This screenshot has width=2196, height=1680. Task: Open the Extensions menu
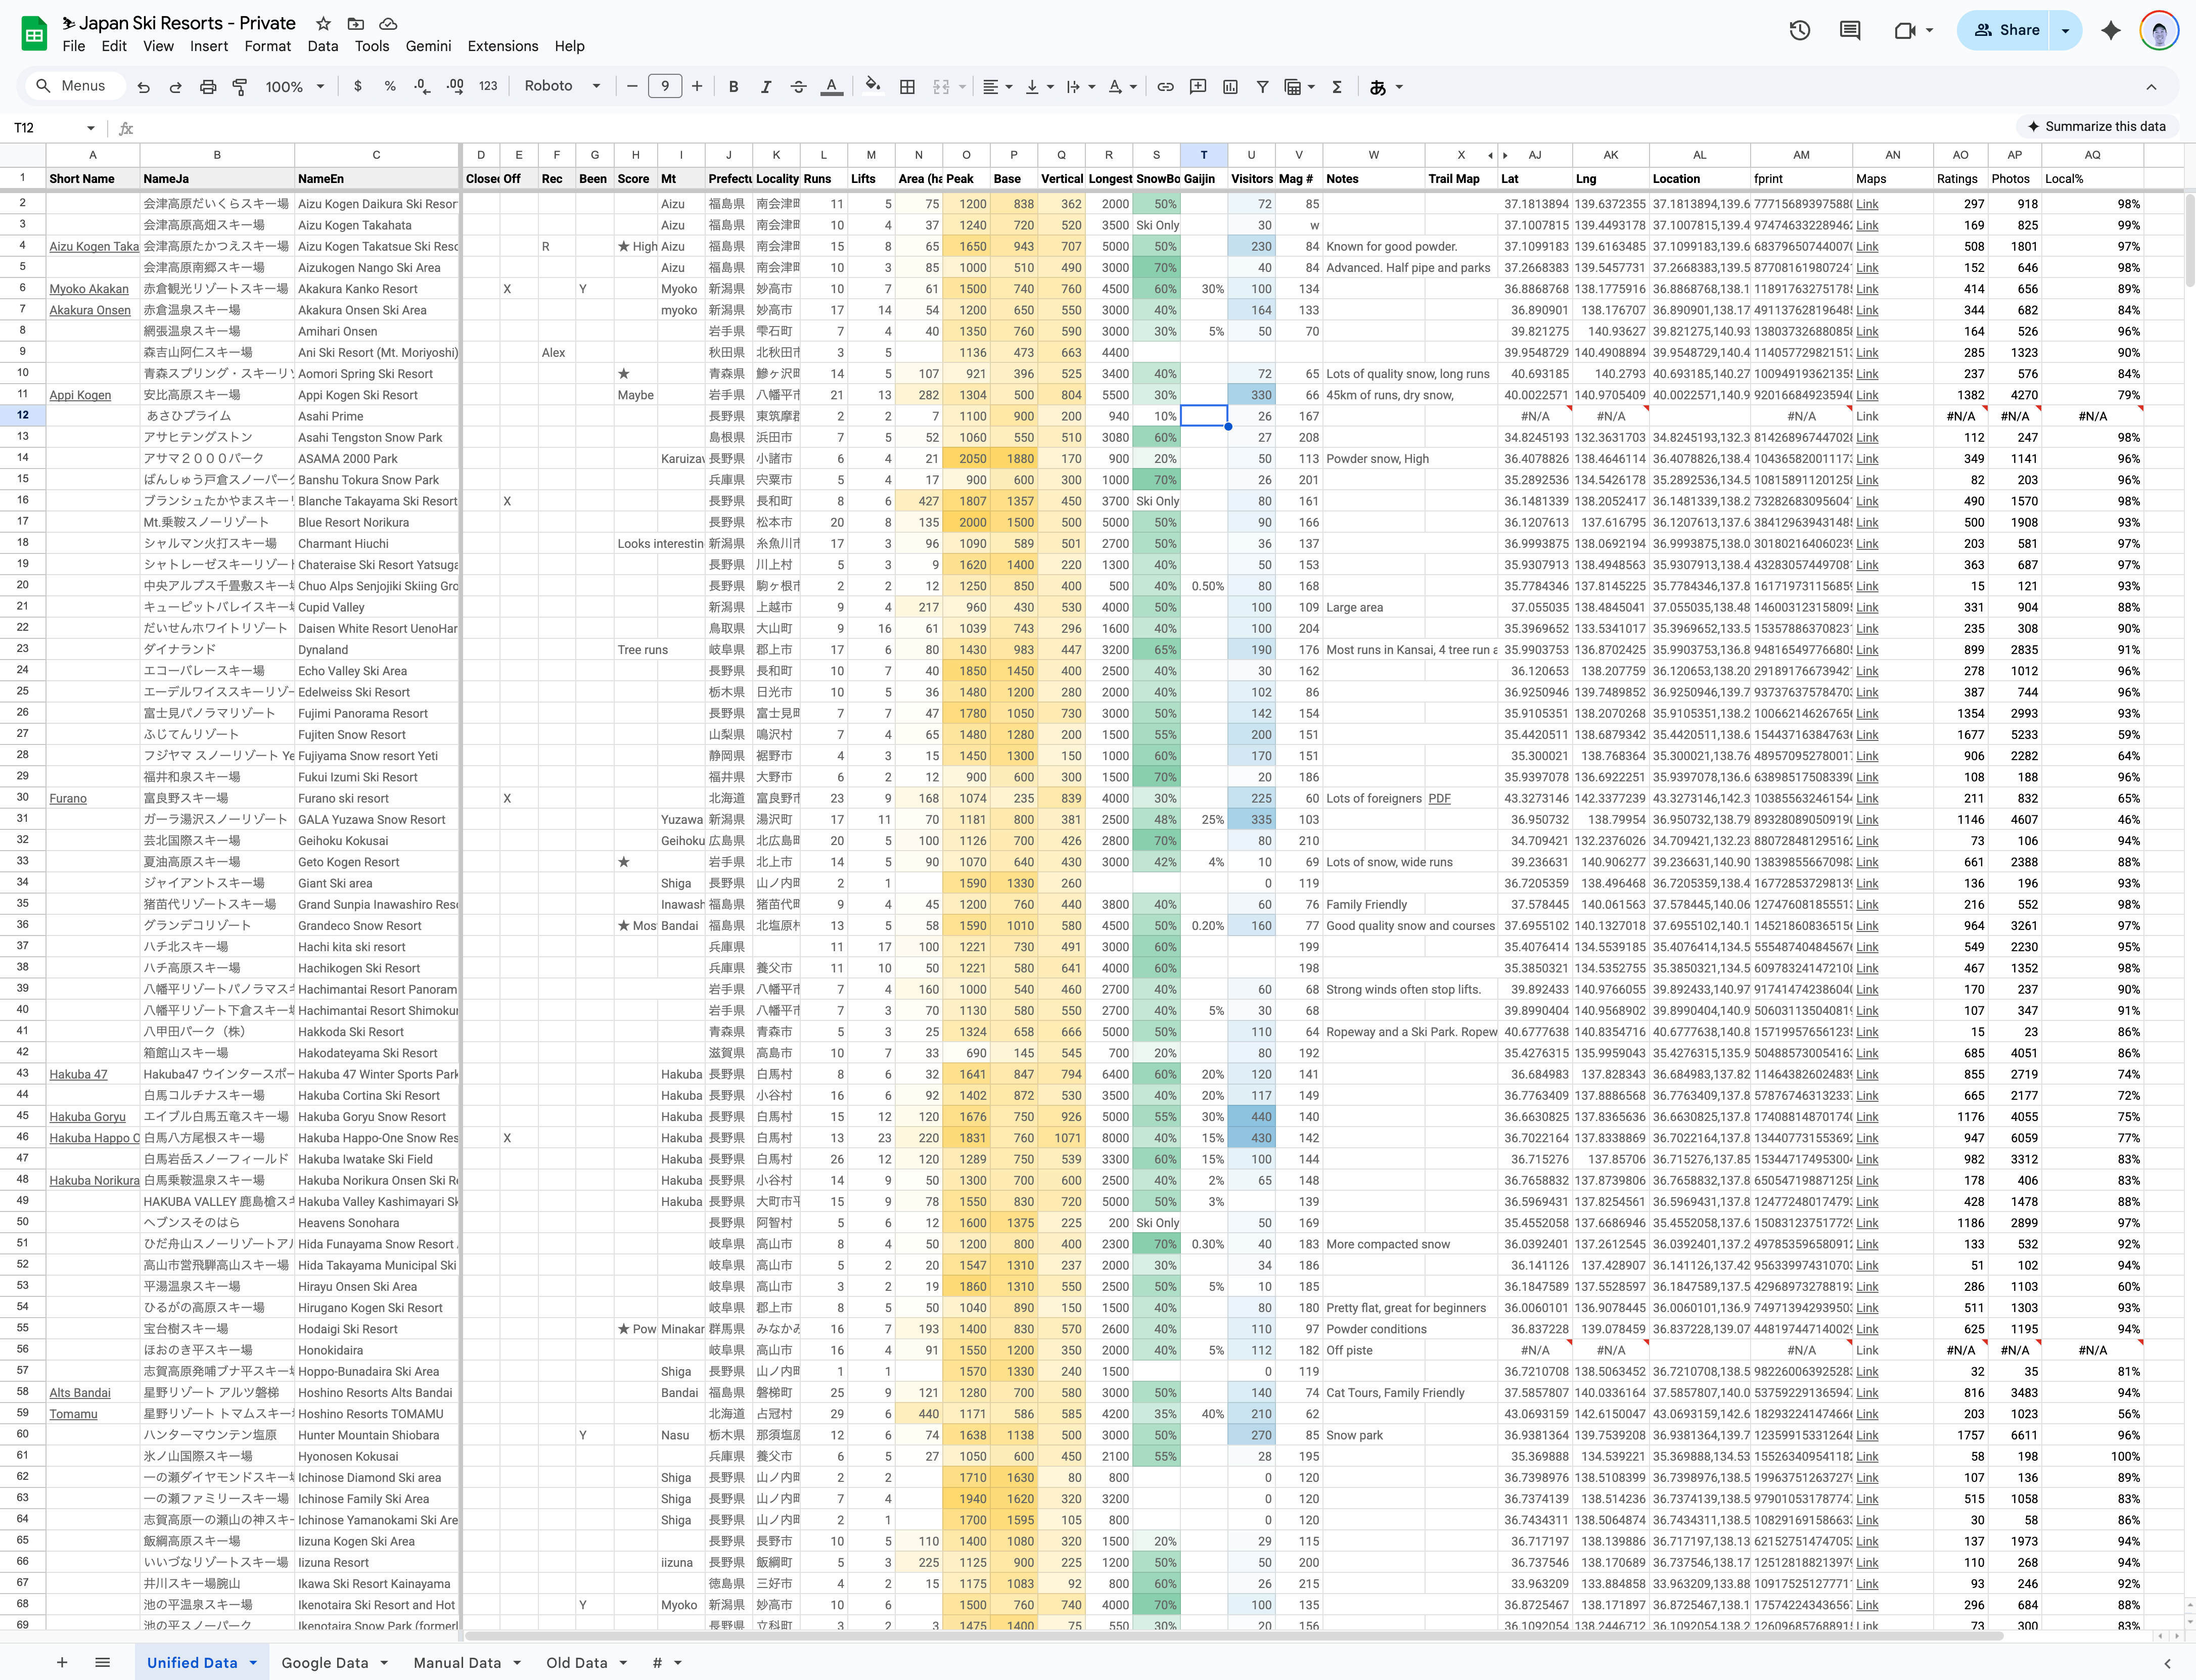[x=502, y=46]
